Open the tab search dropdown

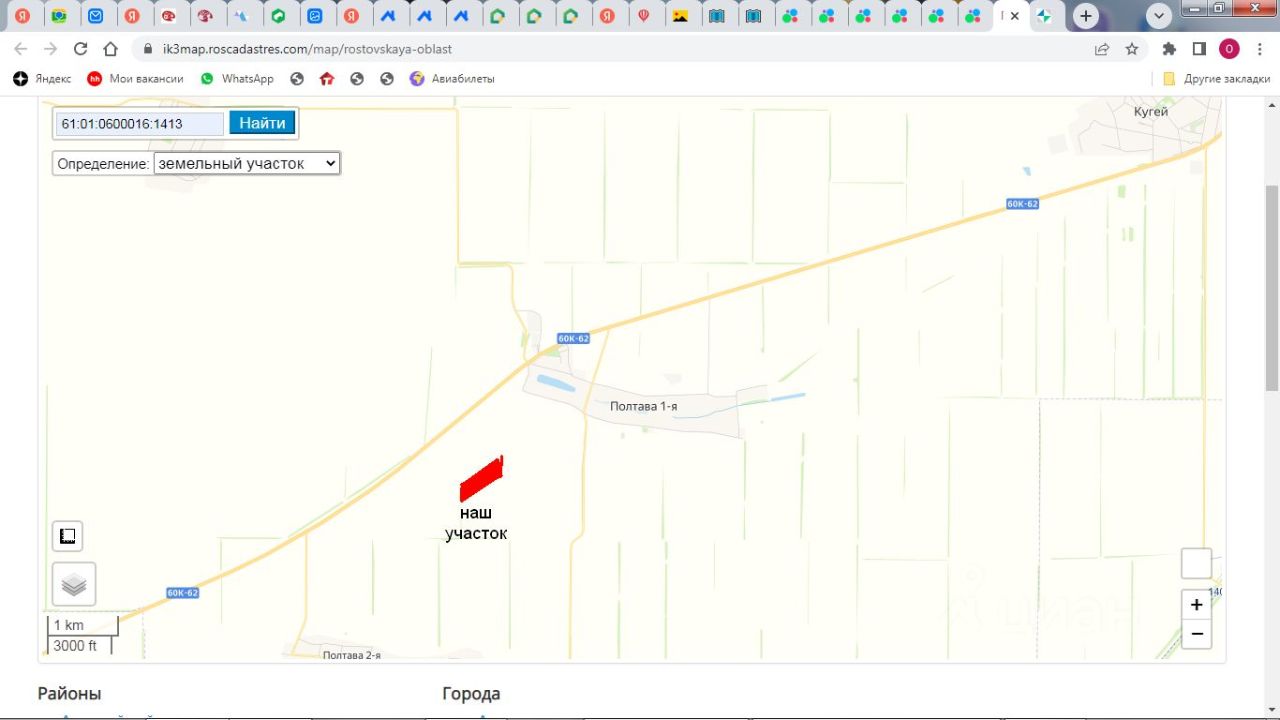tap(1159, 16)
